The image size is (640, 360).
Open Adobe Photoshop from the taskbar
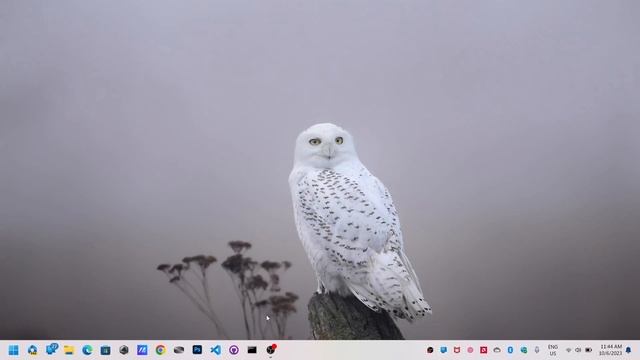pyautogui.click(x=197, y=350)
